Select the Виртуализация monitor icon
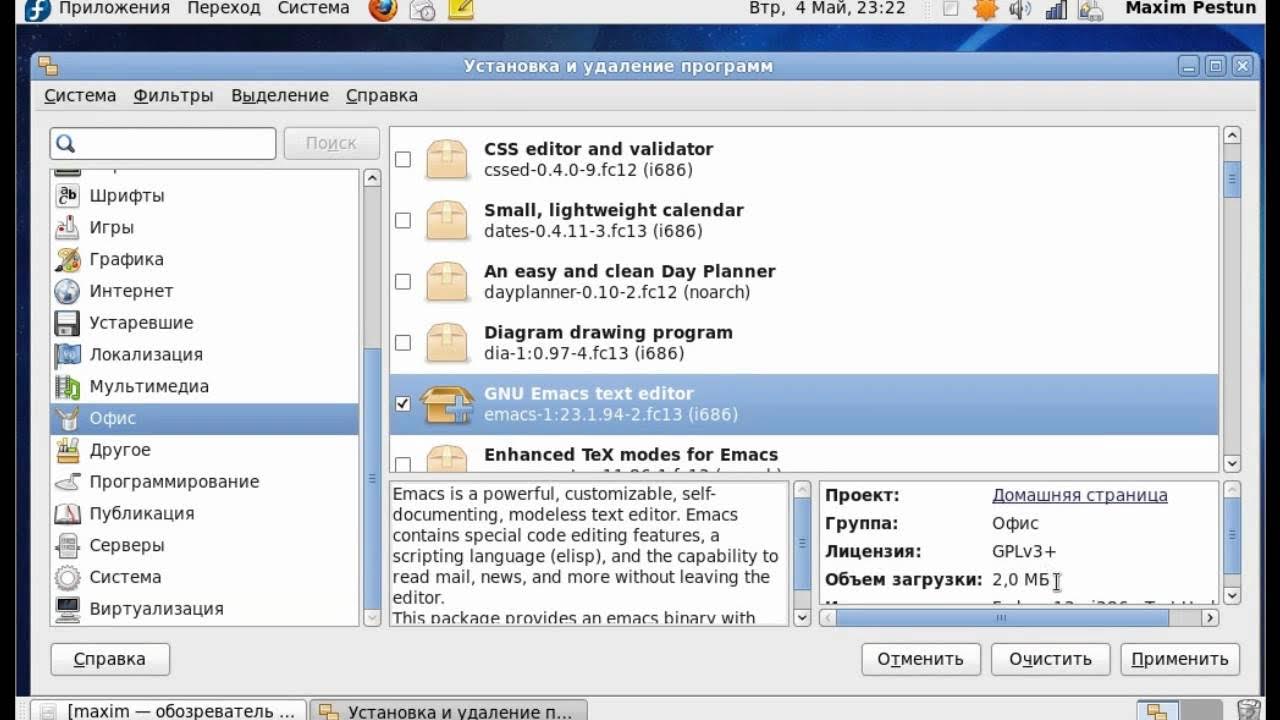The image size is (1280, 720). [x=67, y=609]
